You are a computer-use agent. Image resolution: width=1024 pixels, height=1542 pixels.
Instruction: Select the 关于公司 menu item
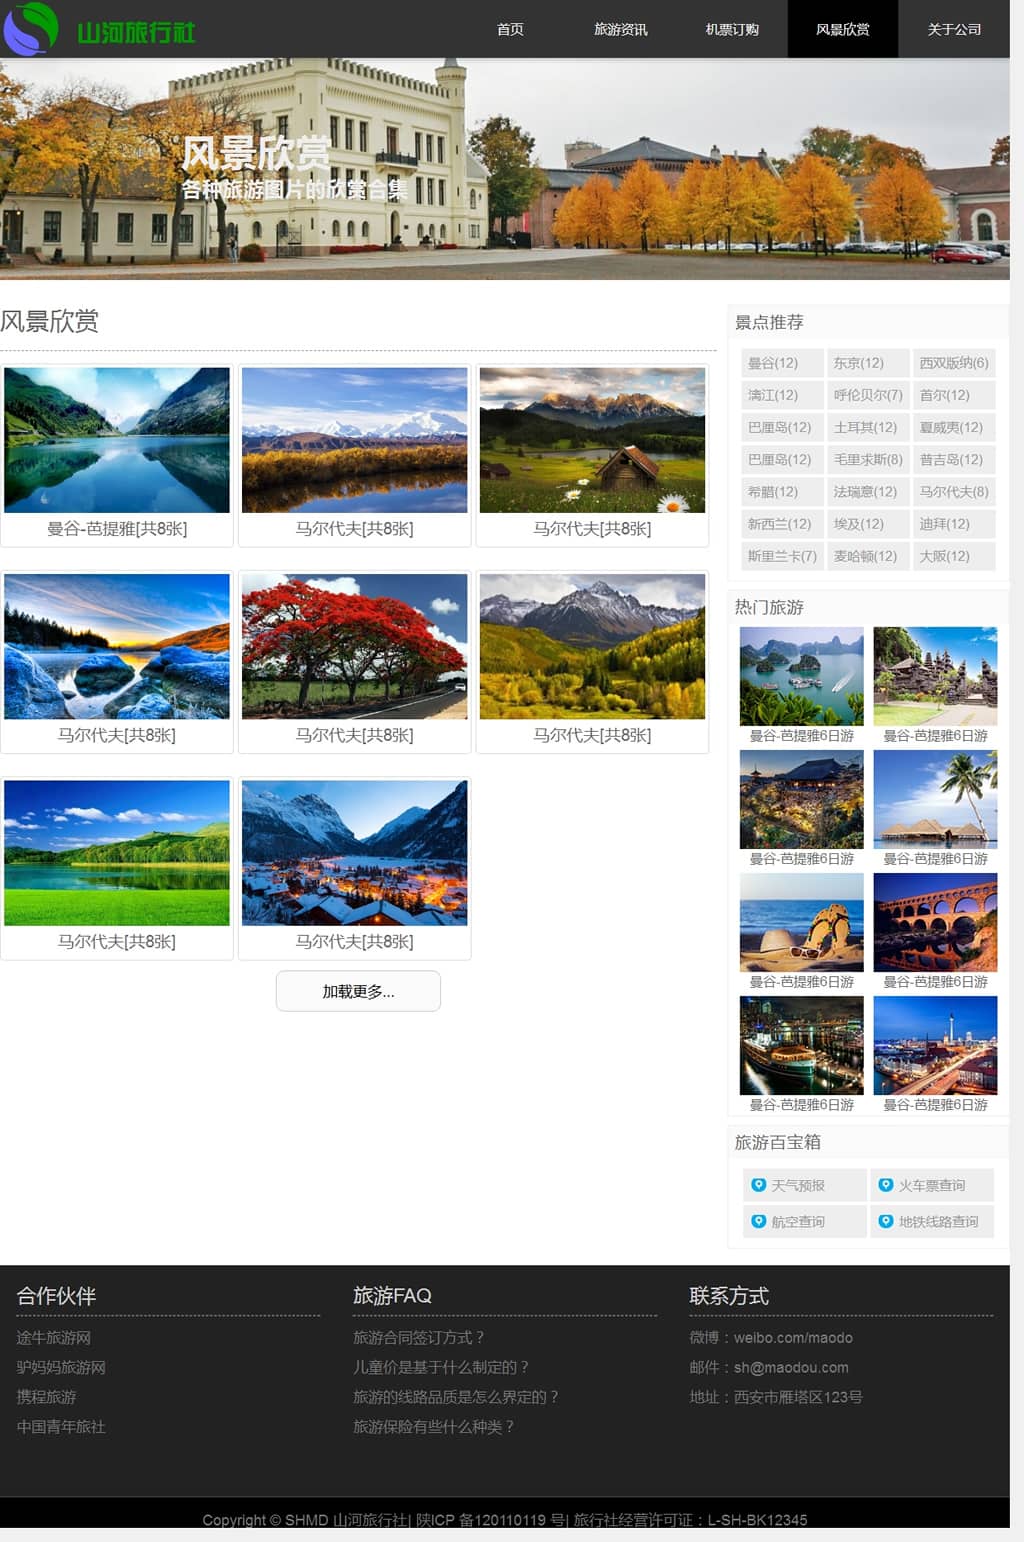[953, 29]
